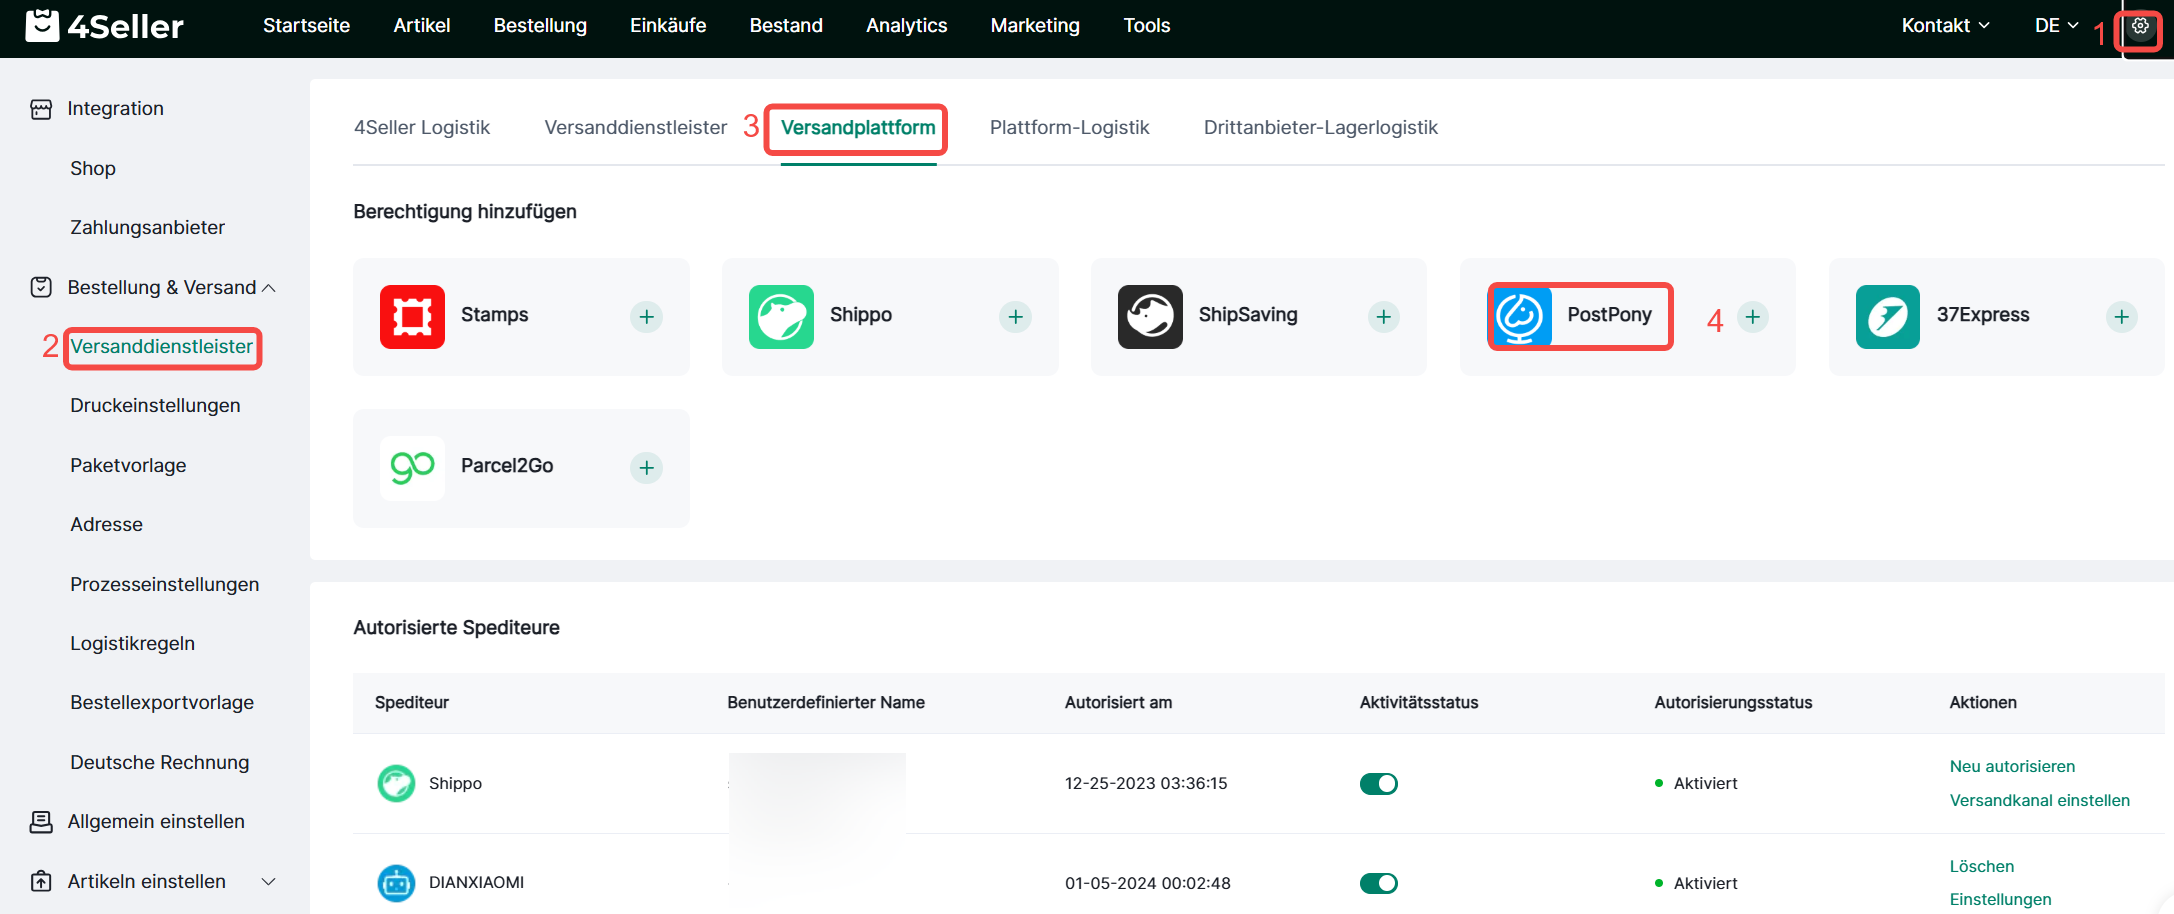Open the Analytics menu
This screenshot has height=914, width=2174.
click(x=906, y=26)
